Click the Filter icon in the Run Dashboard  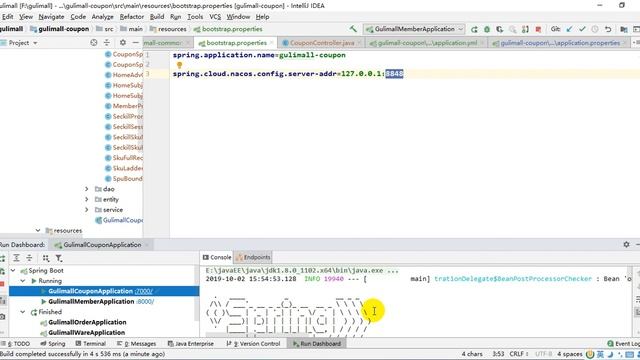click(x=59, y=258)
